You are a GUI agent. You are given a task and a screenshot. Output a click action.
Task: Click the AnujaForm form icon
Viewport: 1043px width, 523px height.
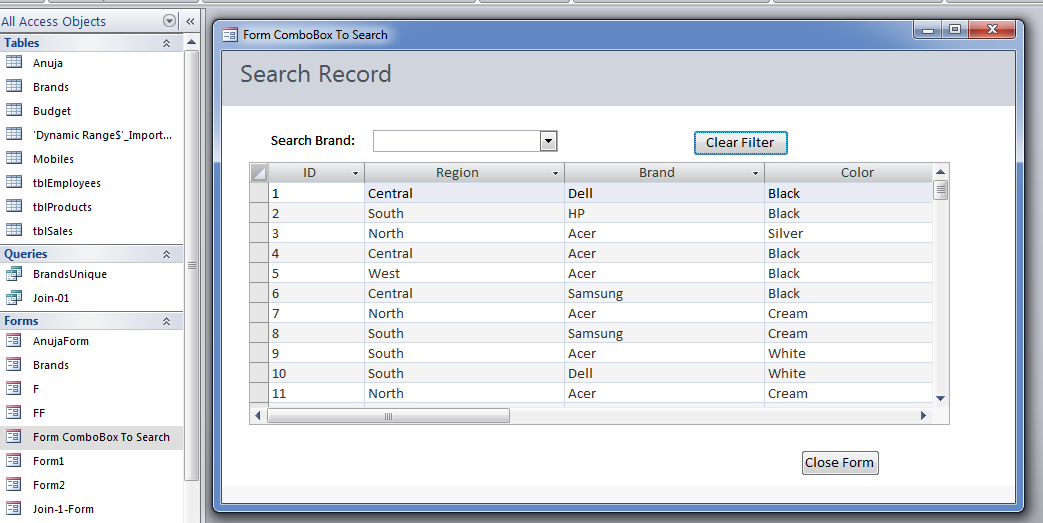tap(14, 341)
